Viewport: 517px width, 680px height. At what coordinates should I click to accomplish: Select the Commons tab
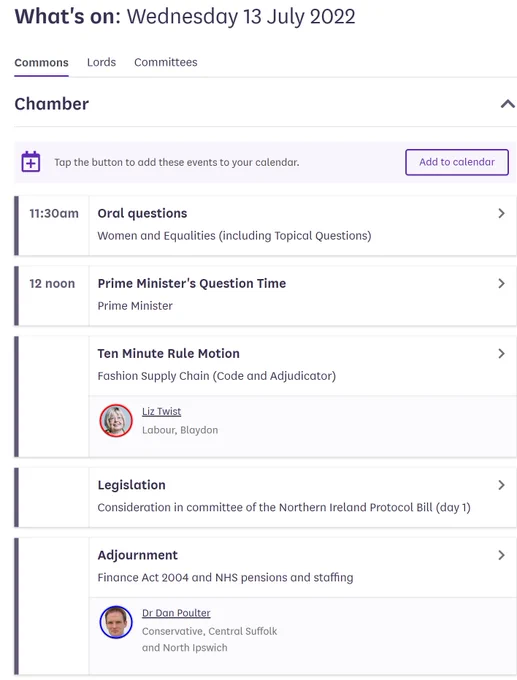(41, 63)
